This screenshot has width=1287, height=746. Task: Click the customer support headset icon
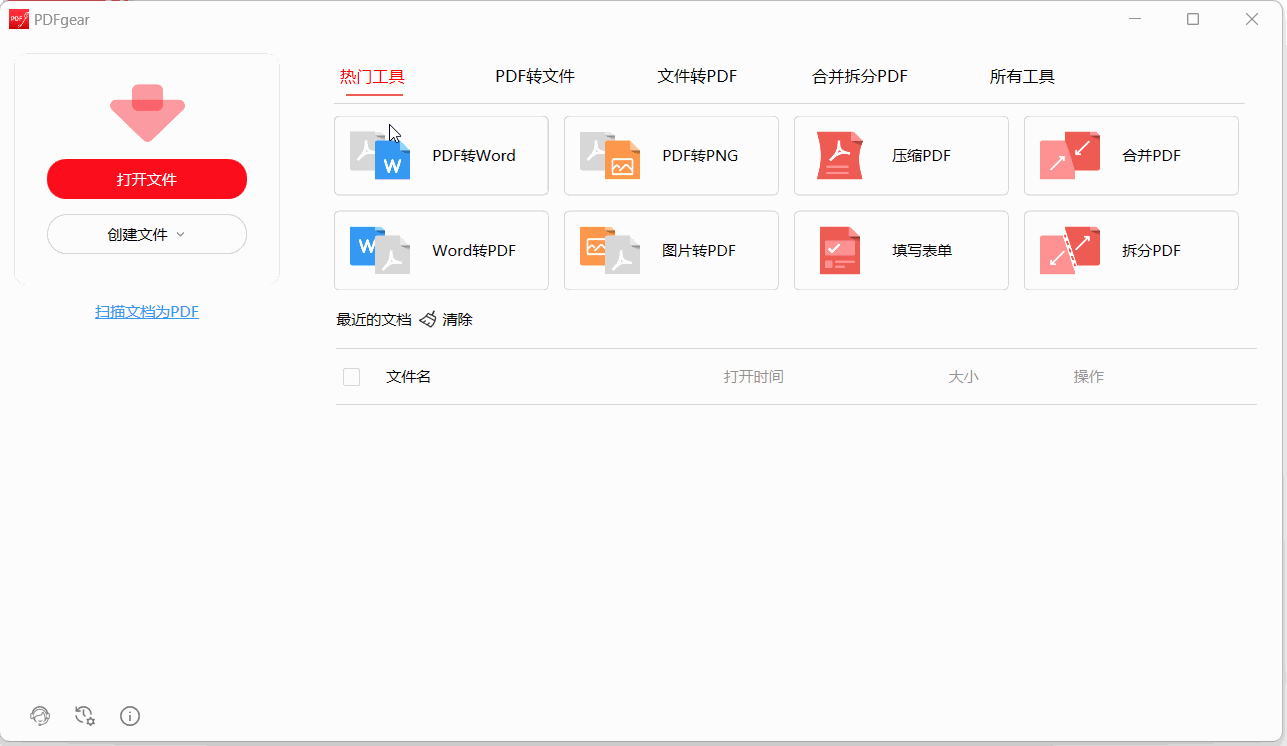[40, 715]
